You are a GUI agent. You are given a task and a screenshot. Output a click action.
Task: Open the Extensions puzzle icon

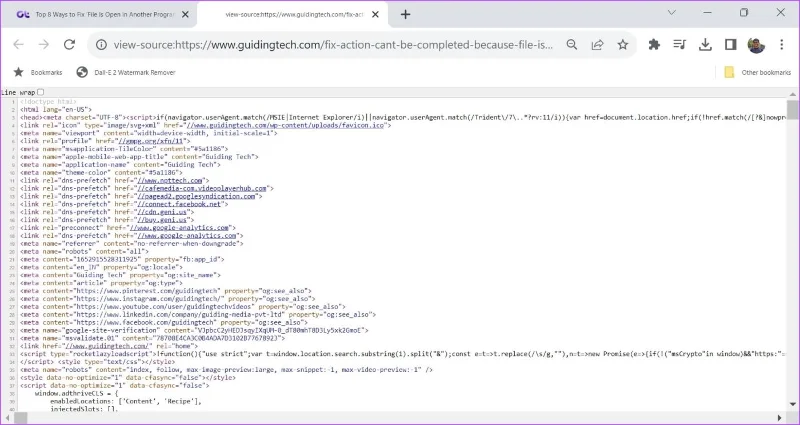click(x=654, y=45)
